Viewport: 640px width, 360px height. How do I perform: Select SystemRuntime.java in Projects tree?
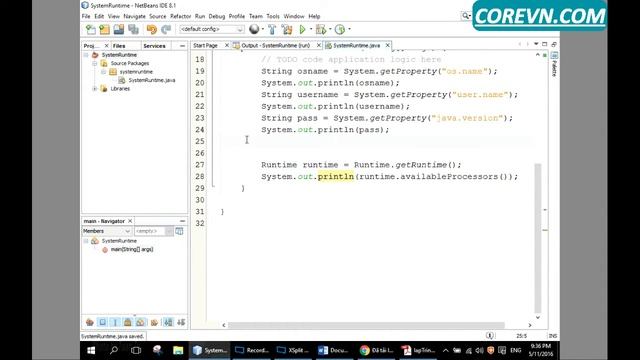tap(152, 80)
